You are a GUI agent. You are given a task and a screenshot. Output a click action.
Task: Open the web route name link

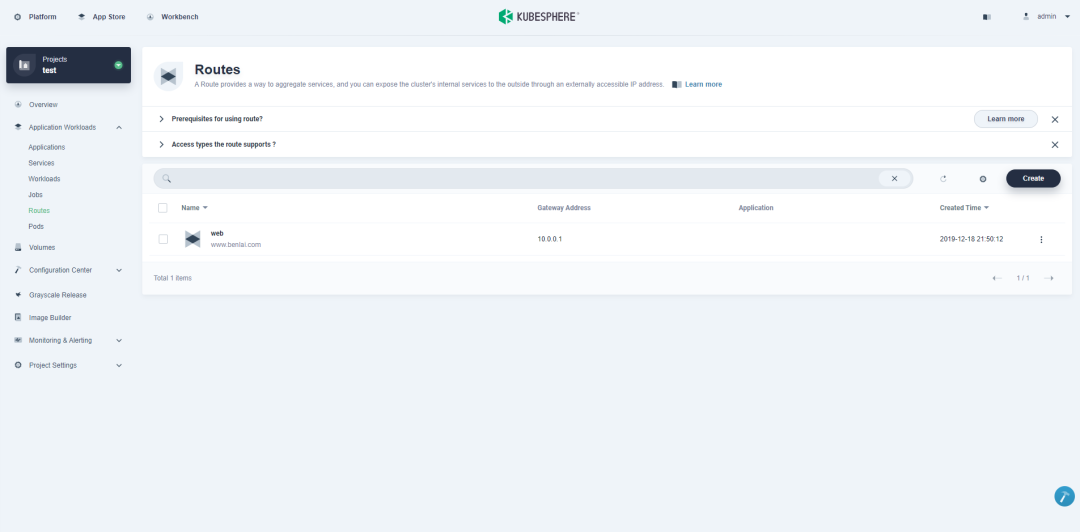(217, 234)
